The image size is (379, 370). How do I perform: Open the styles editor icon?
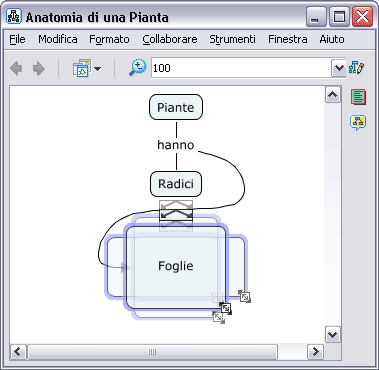[356, 68]
